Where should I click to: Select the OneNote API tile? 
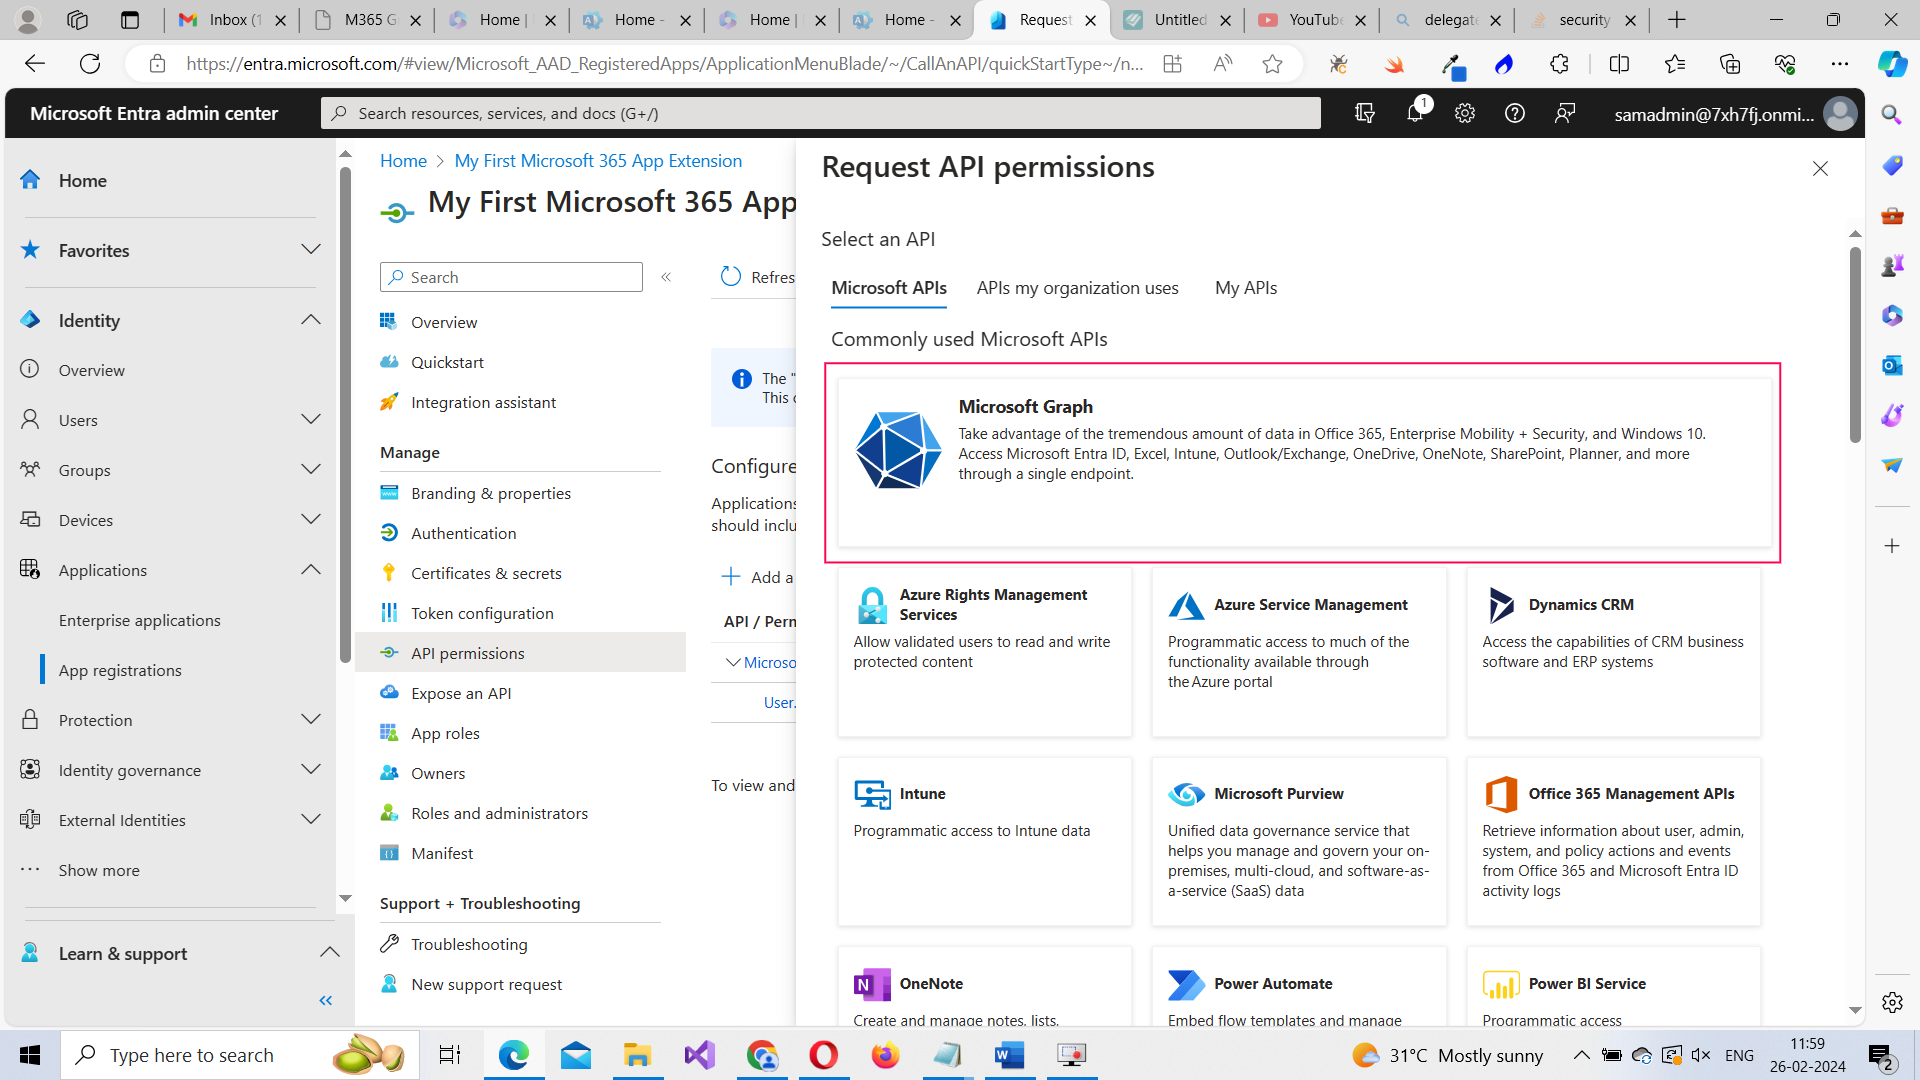click(x=984, y=983)
